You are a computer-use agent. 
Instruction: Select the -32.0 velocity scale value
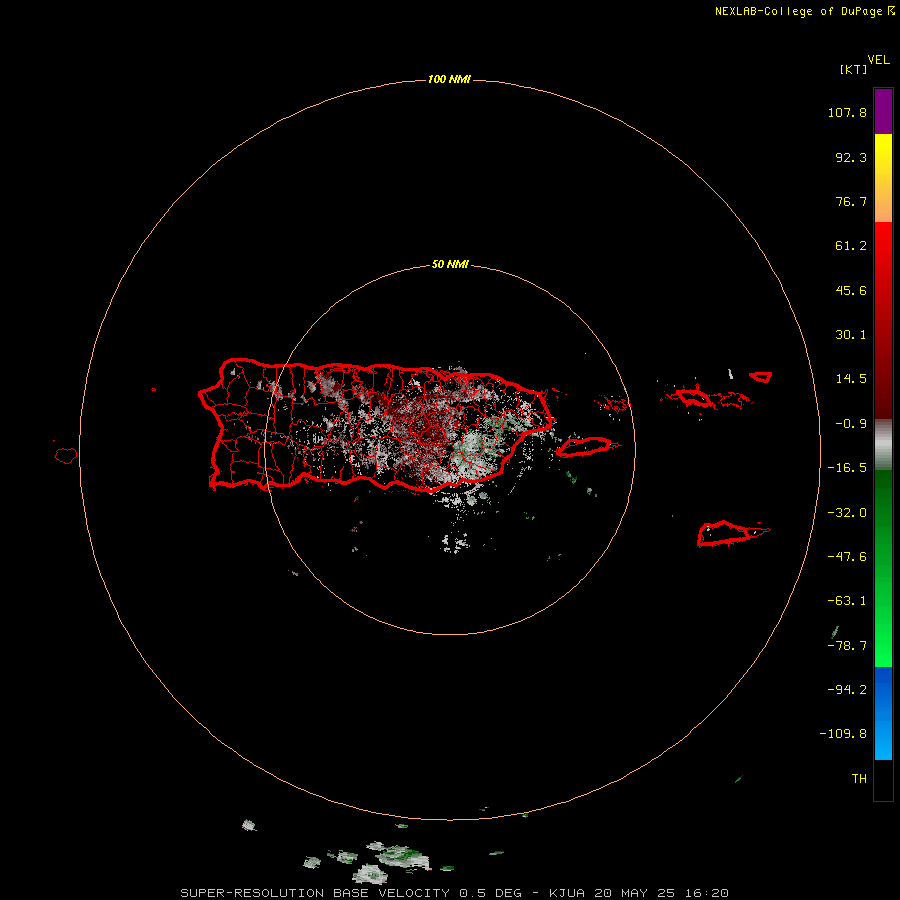click(847, 513)
